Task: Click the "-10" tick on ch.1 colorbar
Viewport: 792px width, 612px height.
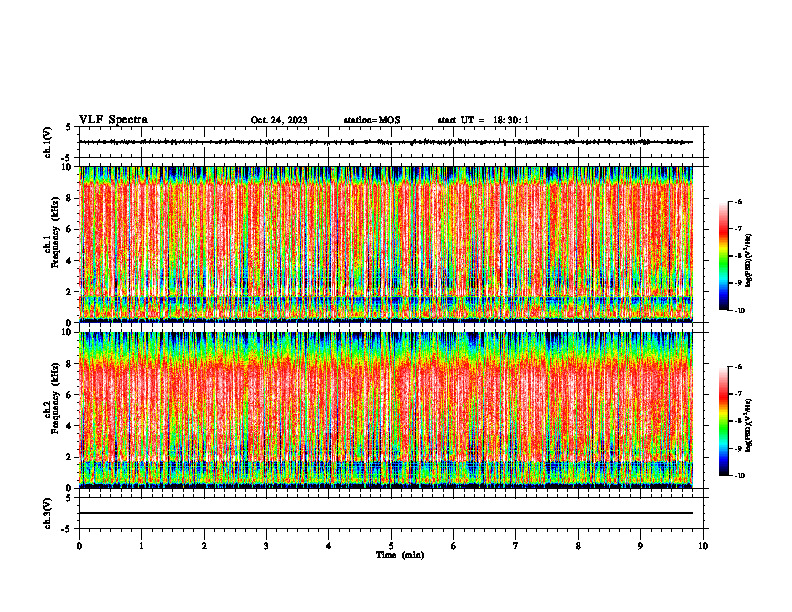Action: 740,311
